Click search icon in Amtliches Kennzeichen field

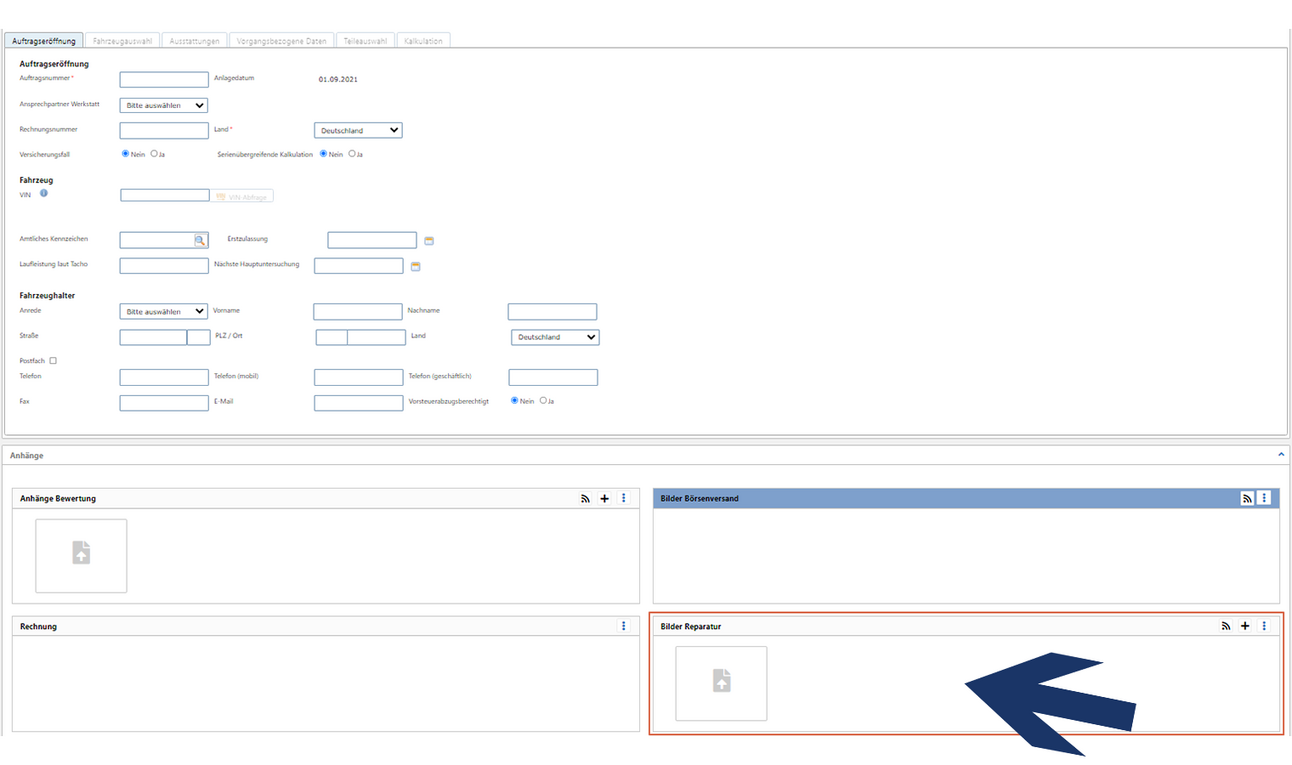click(x=200, y=240)
